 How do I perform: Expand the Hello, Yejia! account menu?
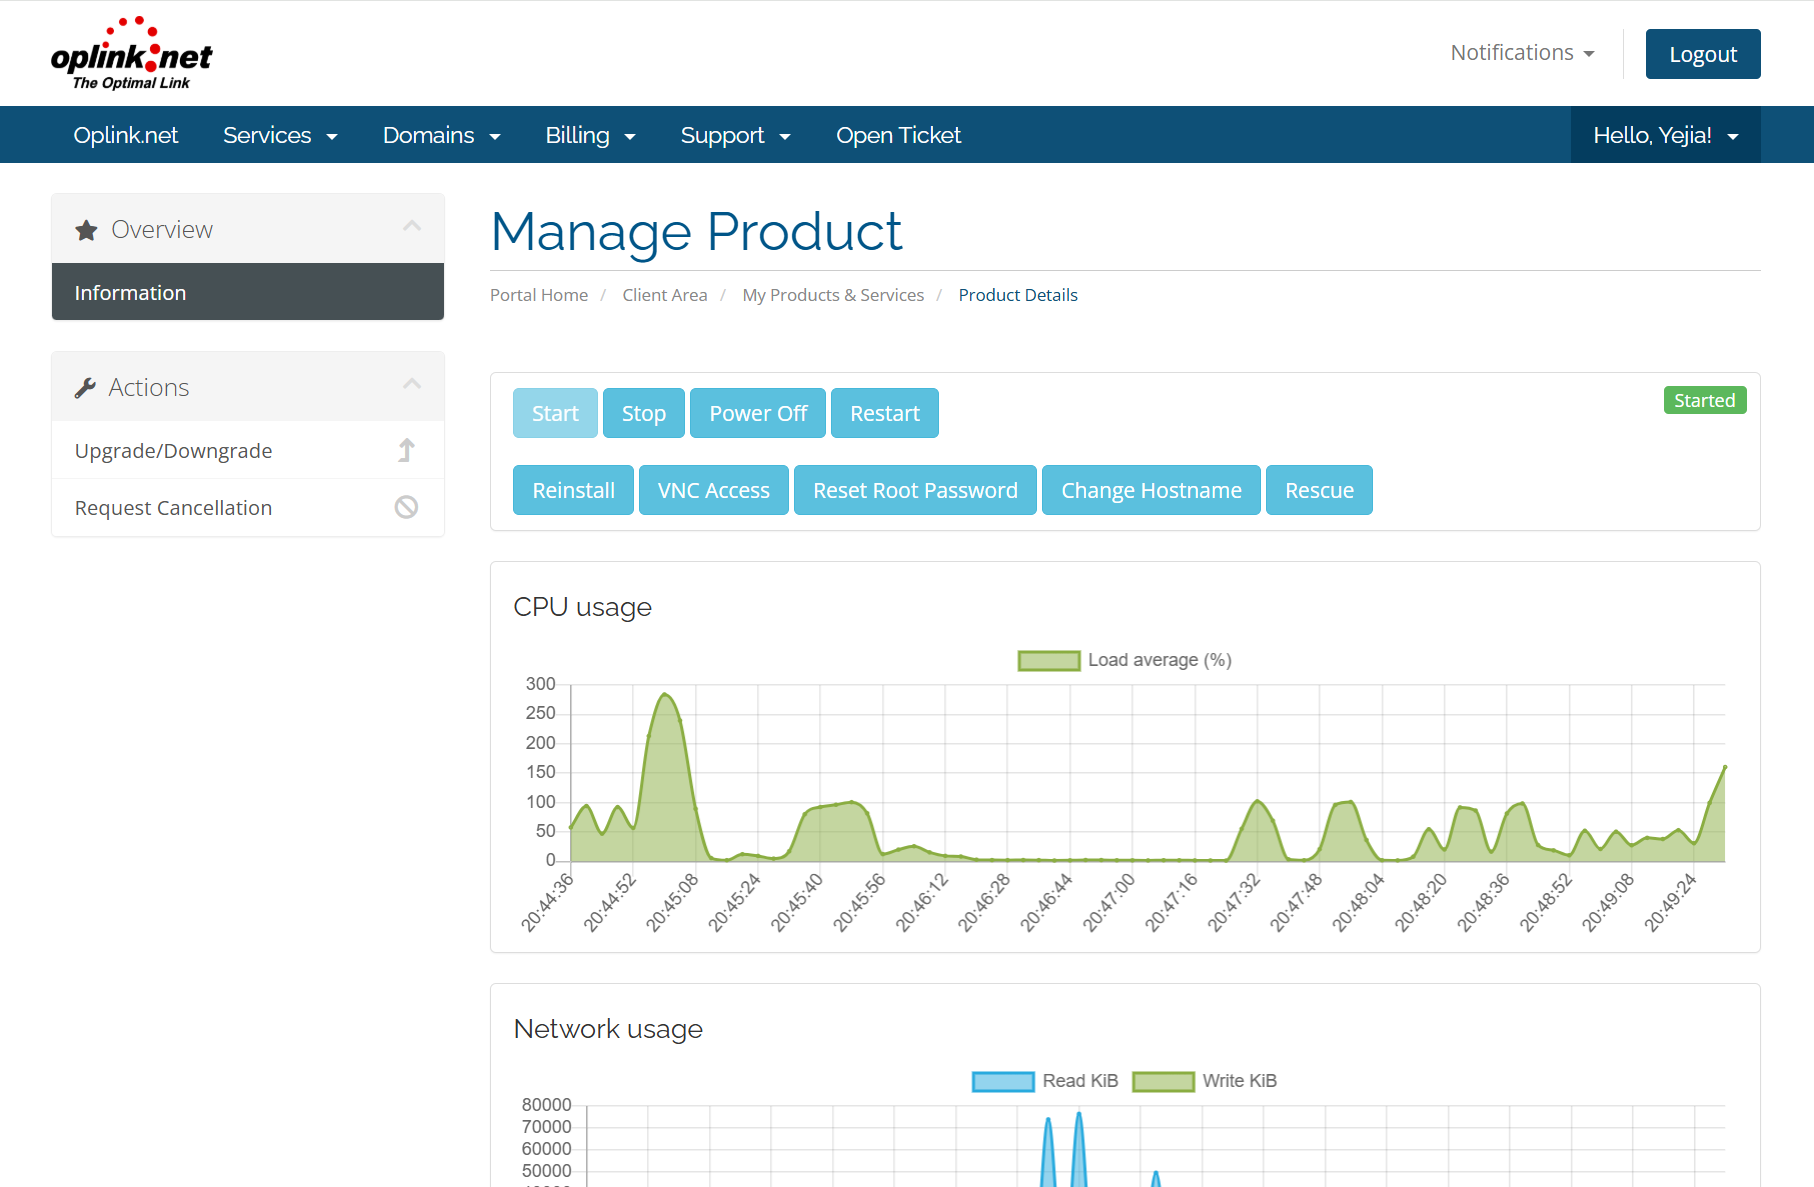(x=1666, y=135)
